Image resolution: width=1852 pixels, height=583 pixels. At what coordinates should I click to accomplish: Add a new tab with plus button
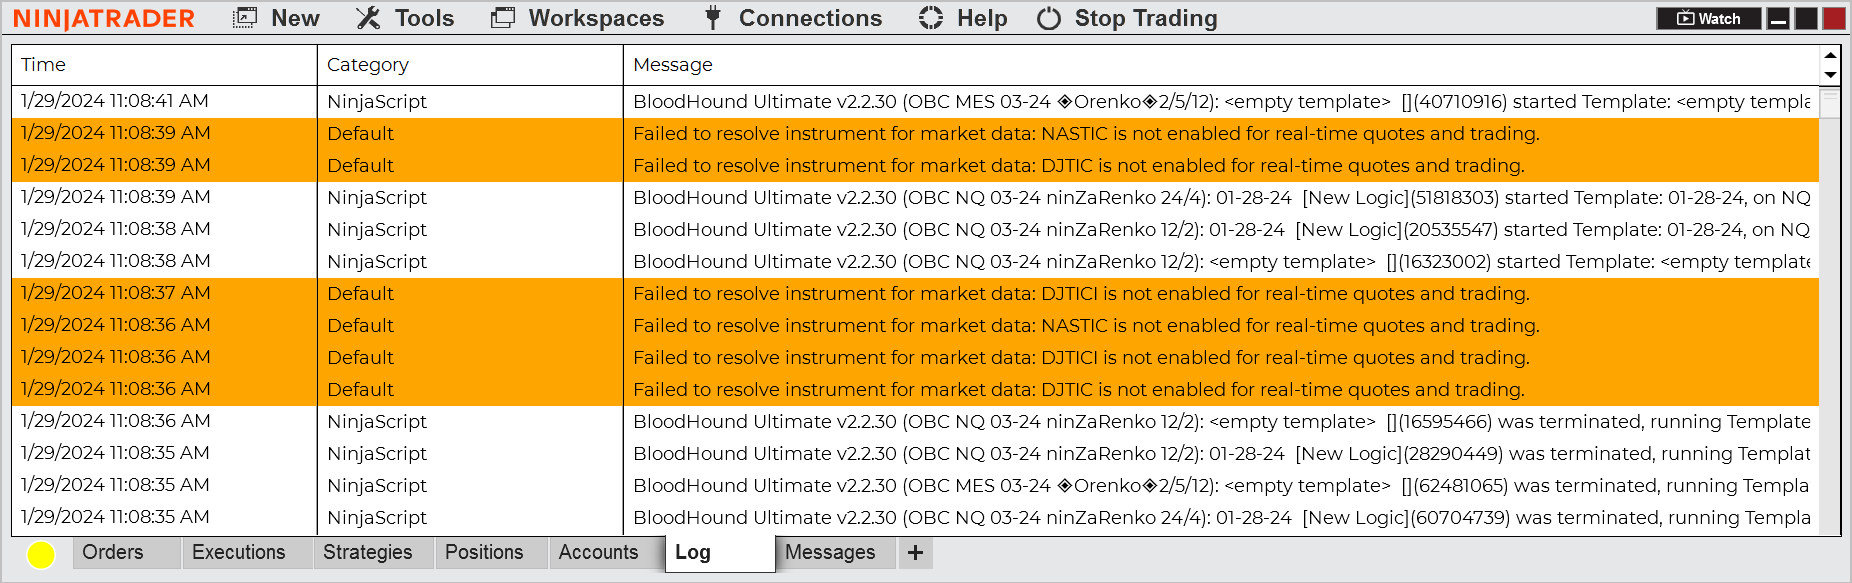click(x=915, y=552)
